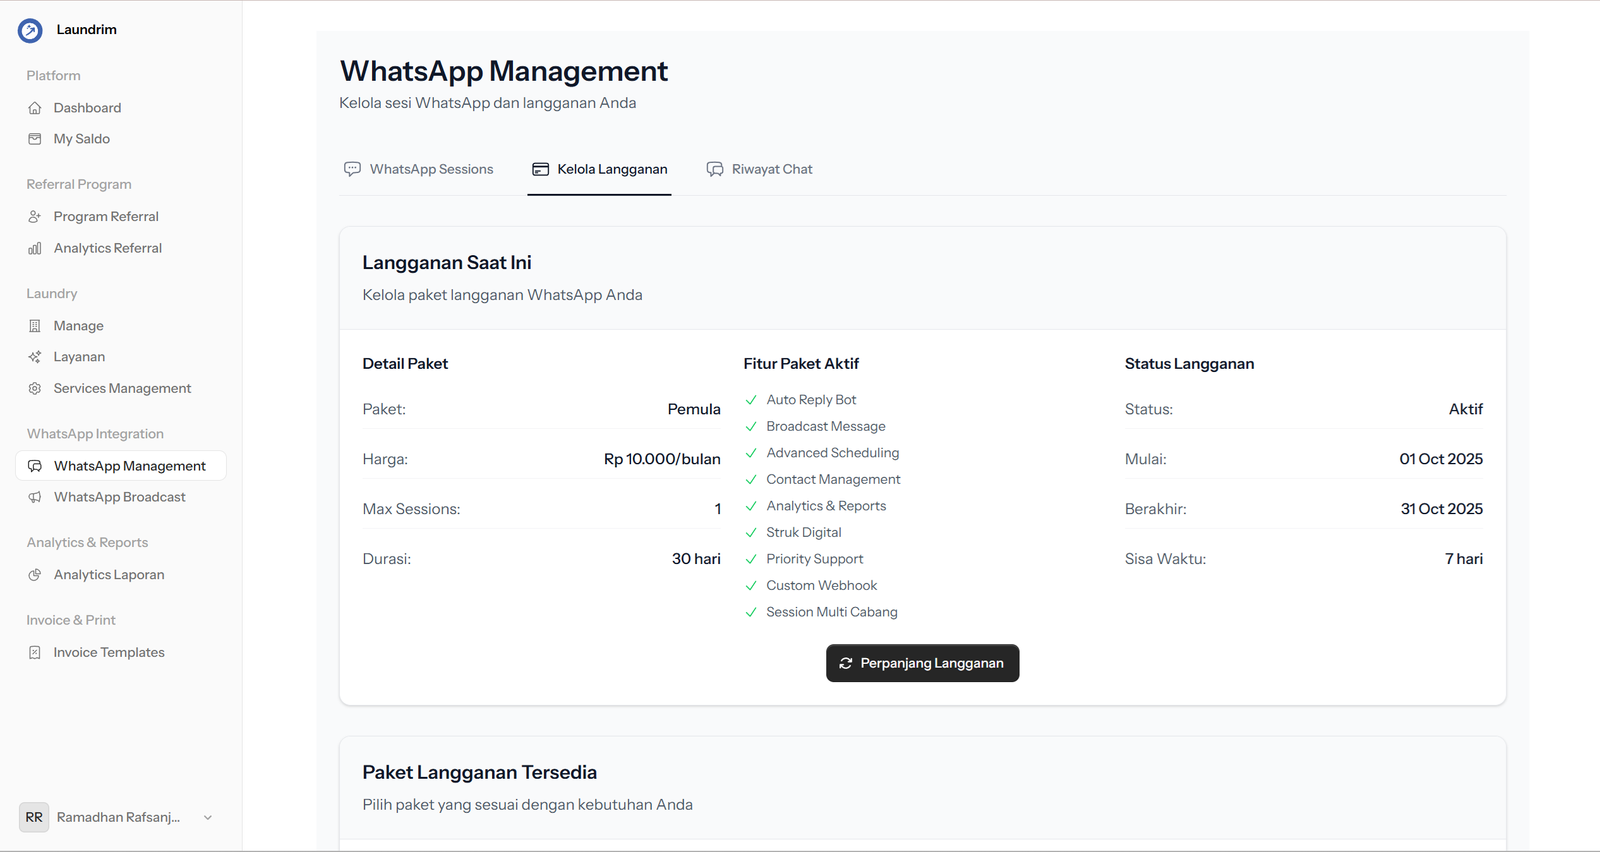
Task: Expand the user account chevron
Action: point(208,817)
